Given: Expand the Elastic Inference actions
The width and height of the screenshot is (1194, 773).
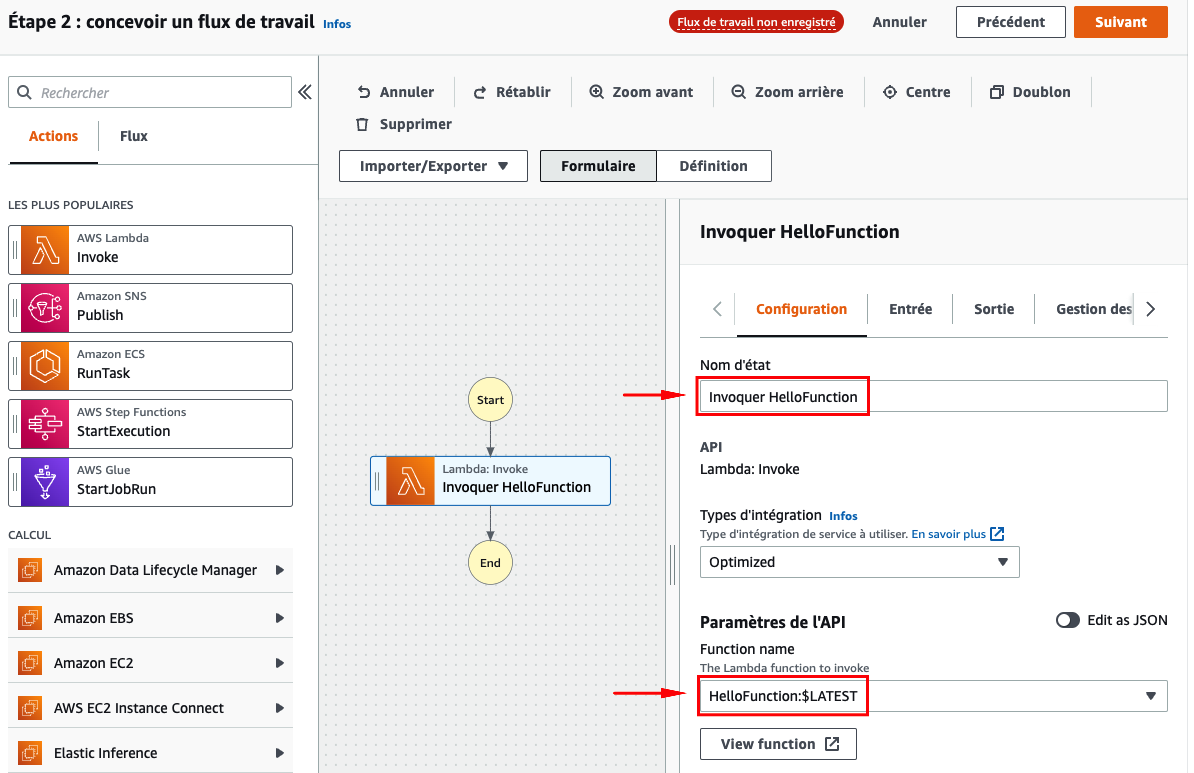Looking at the screenshot, I should (279, 752).
